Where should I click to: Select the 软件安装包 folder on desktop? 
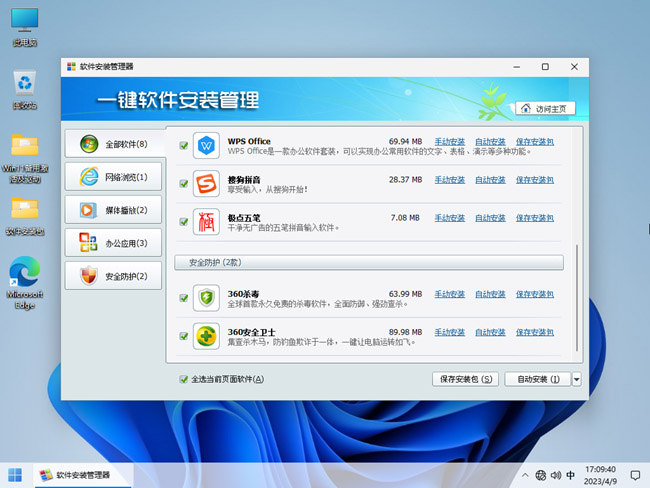[24, 216]
